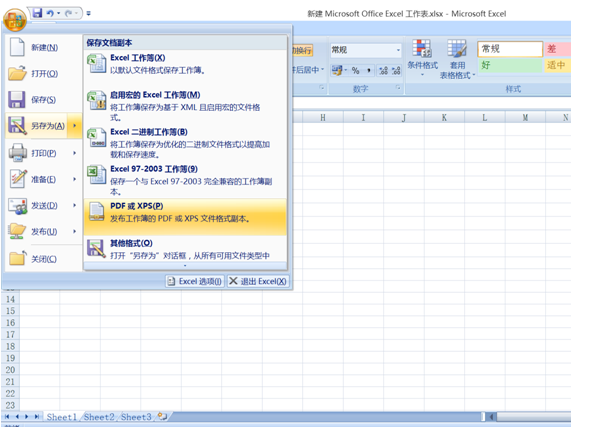Expand the 发布 submenu arrow
Viewport: 612px width, 440px height.
[75, 232]
